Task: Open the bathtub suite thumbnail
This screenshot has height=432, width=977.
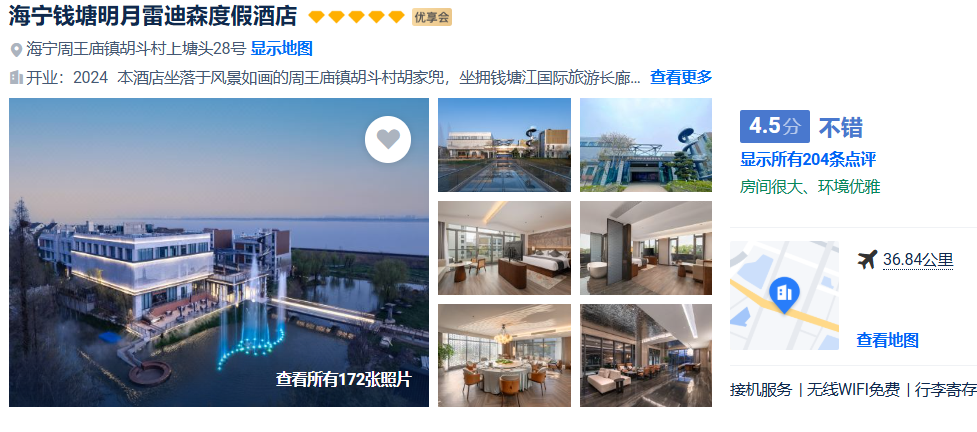Action: click(646, 248)
